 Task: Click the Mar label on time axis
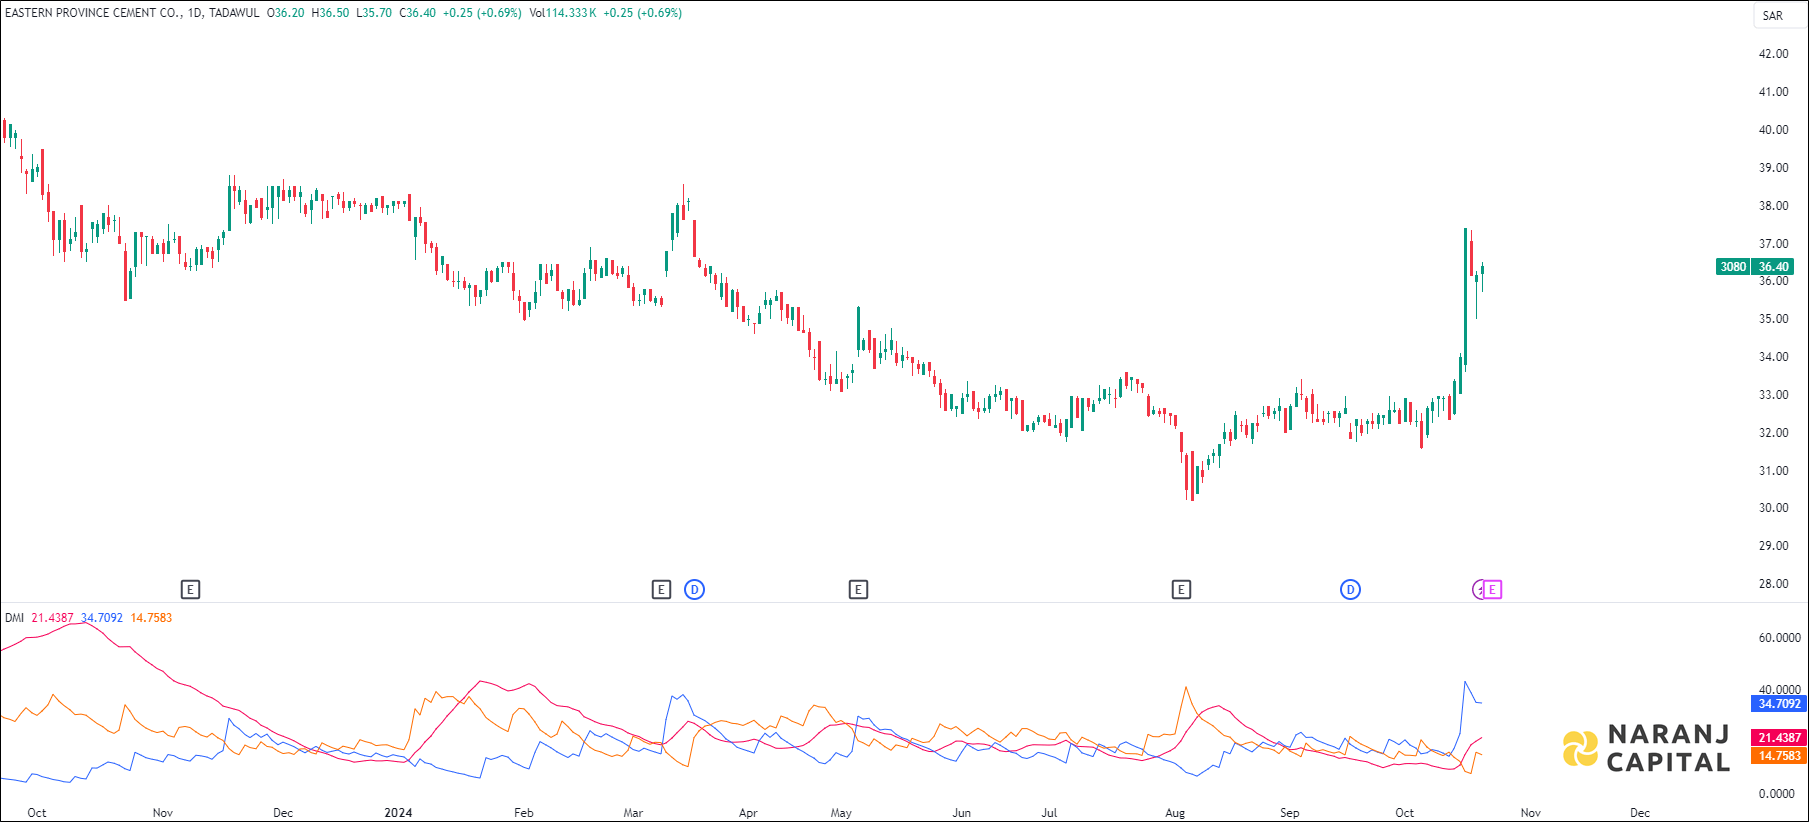point(633,813)
